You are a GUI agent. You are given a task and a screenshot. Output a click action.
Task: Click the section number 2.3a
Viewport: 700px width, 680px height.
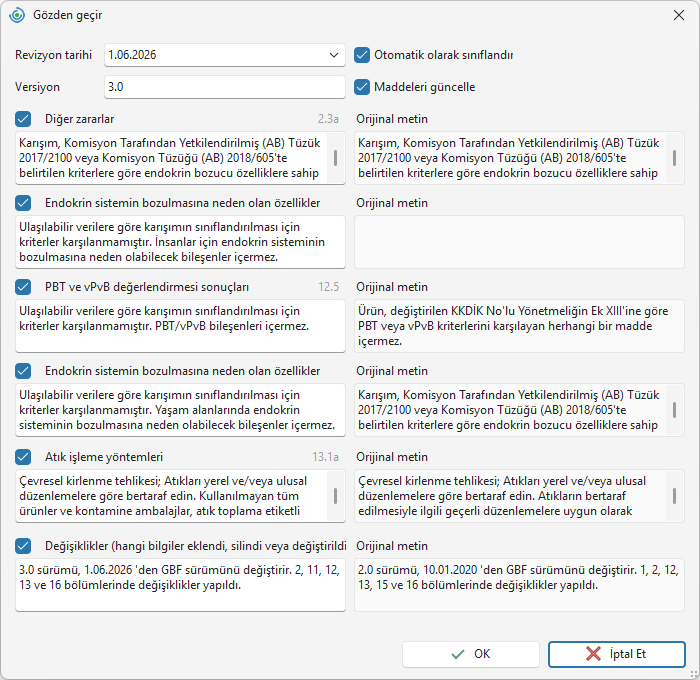[x=328, y=119]
